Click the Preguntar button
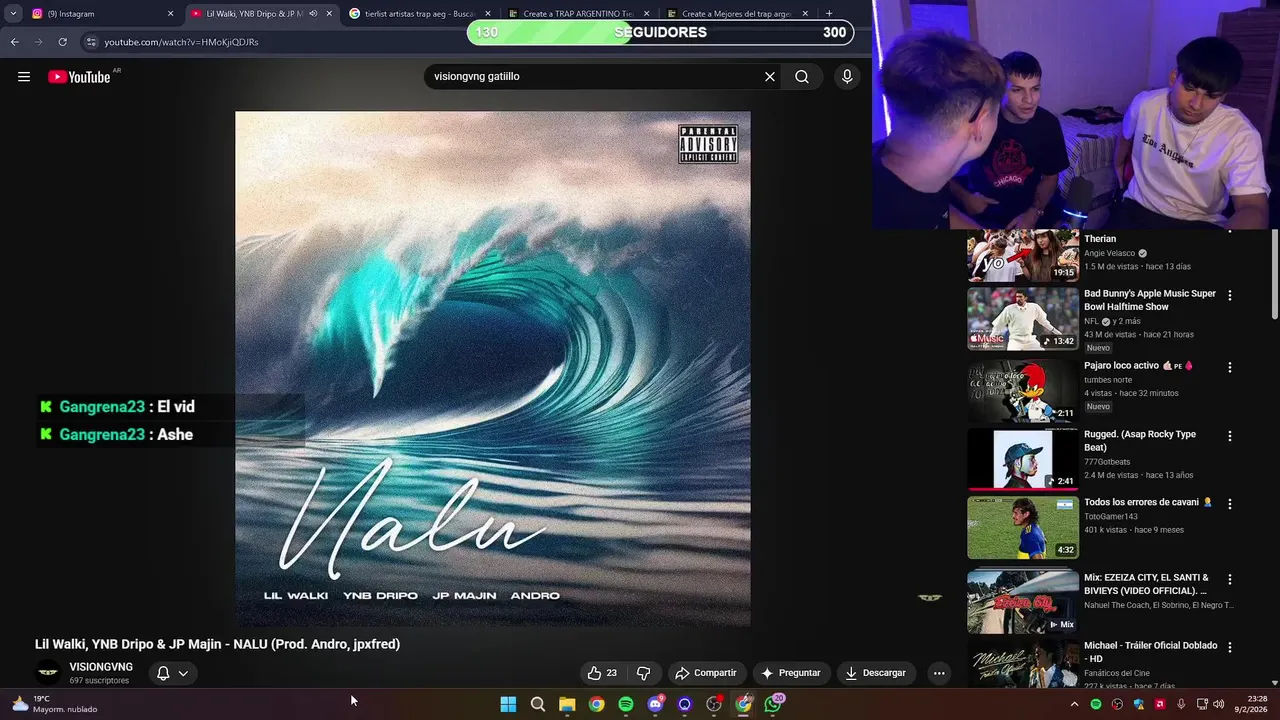This screenshot has width=1280, height=720. [790, 673]
